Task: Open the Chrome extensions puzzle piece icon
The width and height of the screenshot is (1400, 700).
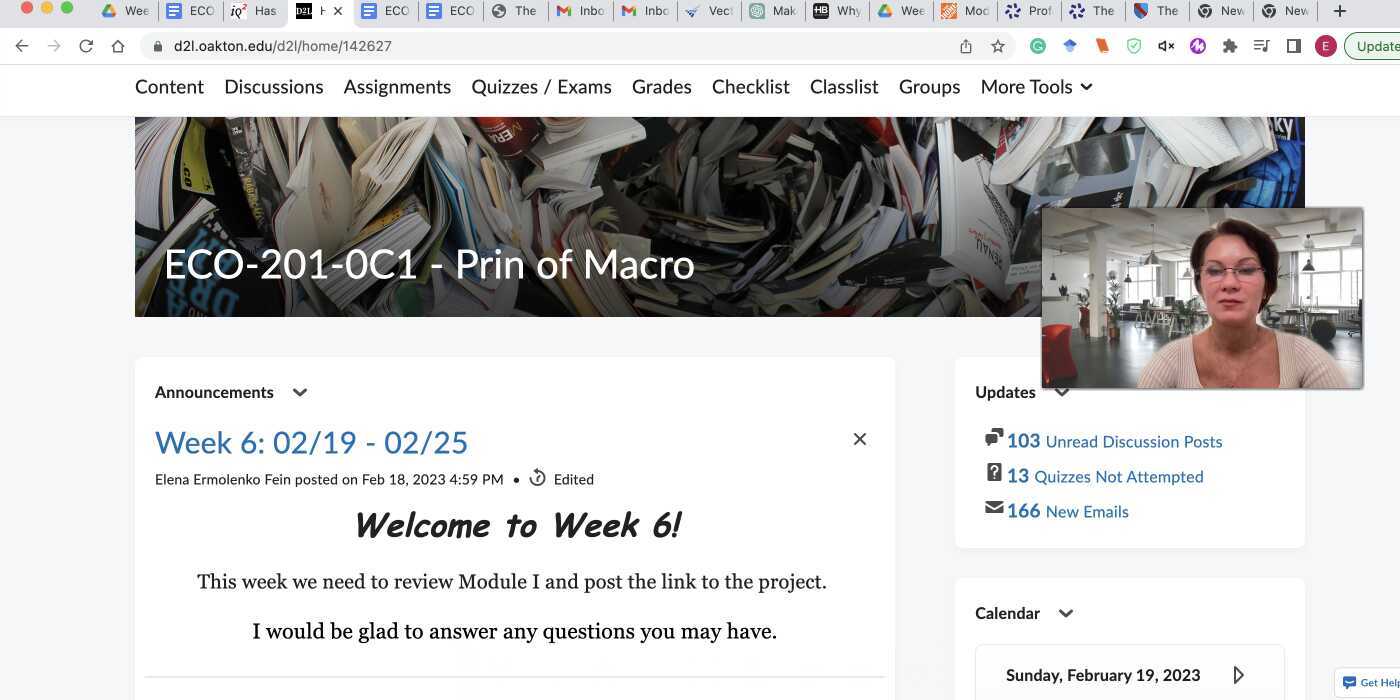Action: 1230,45
